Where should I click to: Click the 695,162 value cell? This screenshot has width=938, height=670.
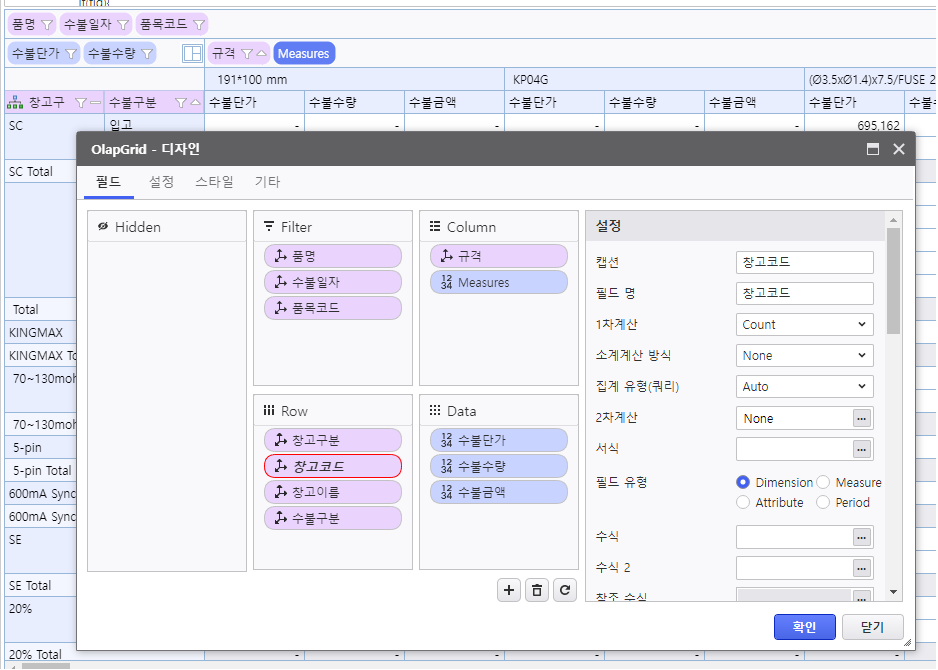[x=854, y=123]
